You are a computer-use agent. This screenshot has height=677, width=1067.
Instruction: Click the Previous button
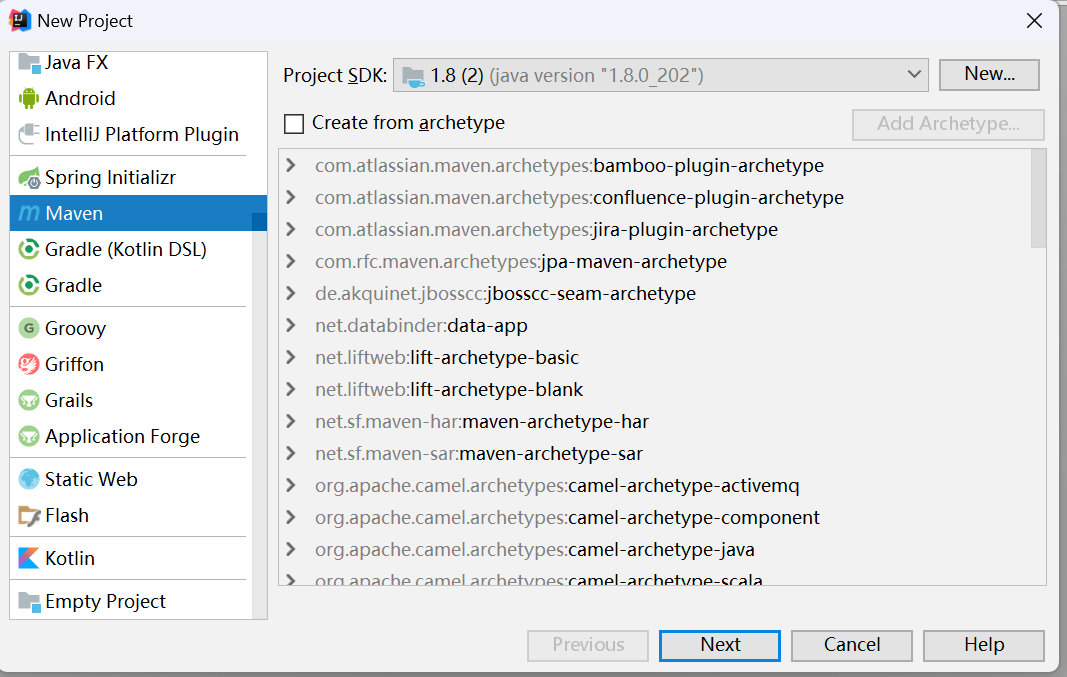588,645
